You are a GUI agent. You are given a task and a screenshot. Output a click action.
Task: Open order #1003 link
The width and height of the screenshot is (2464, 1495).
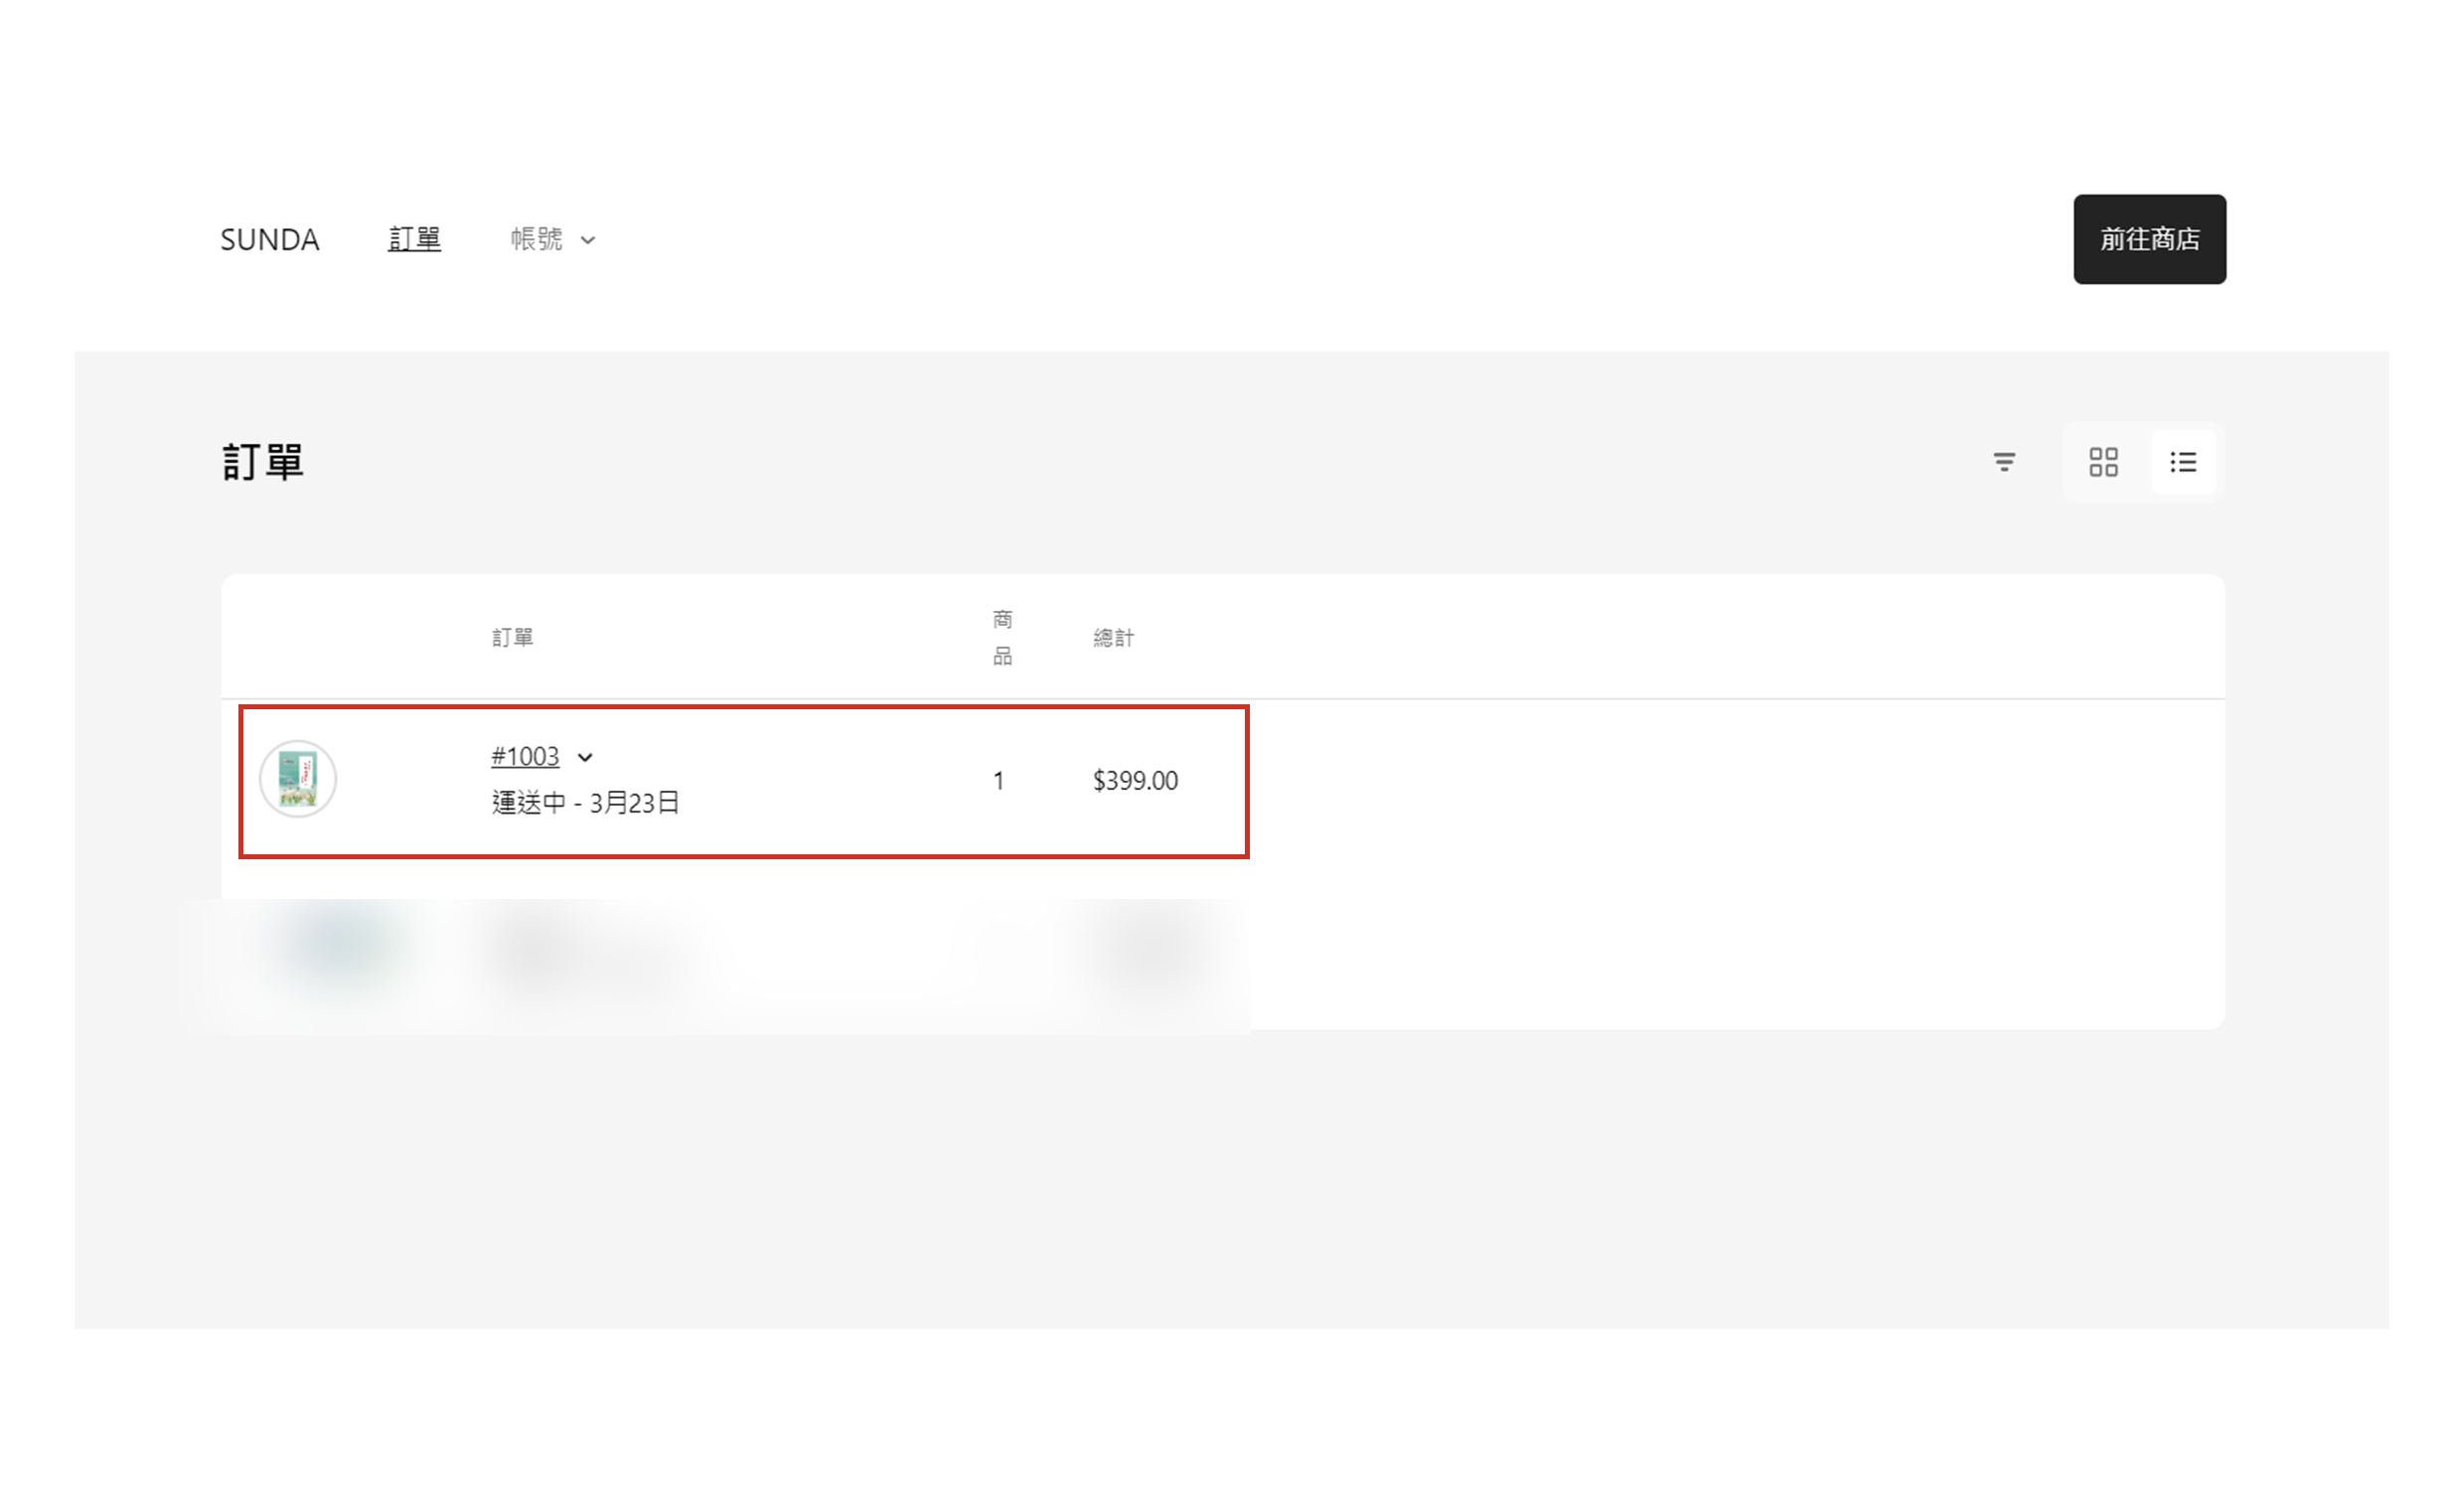click(x=525, y=756)
